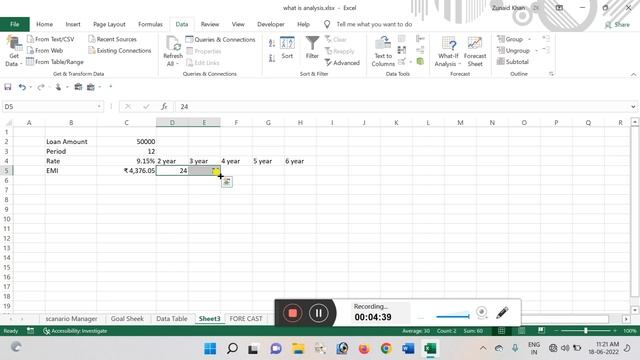640x360 pixels.
Task: Open Group dropdown arrow
Action: pos(529,39)
